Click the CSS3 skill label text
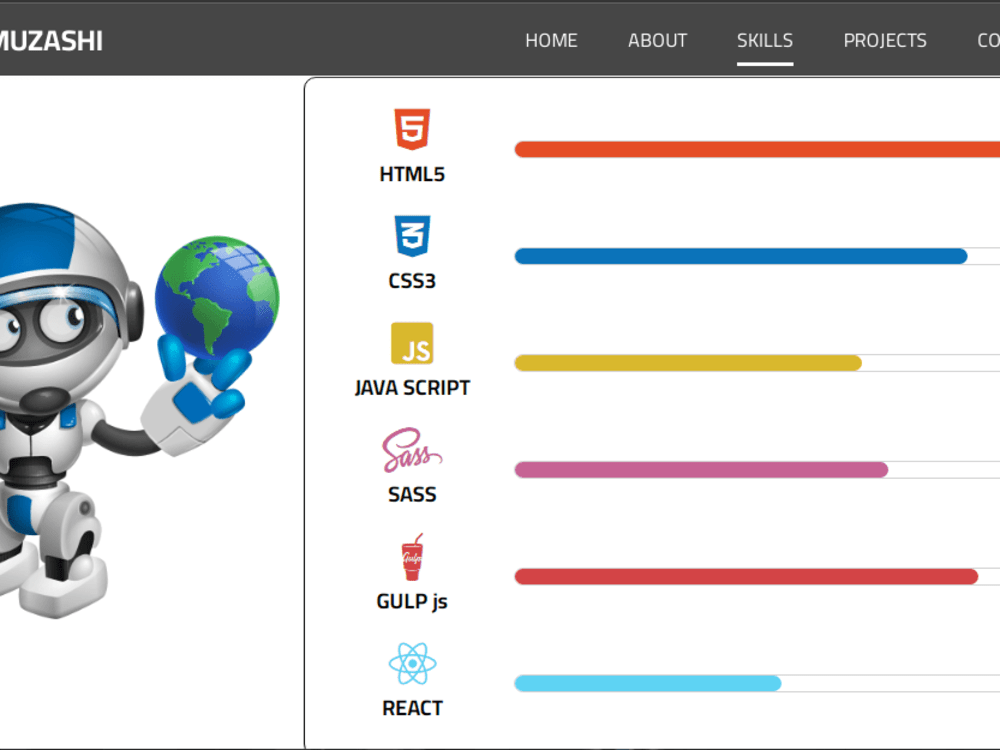 pos(413,281)
